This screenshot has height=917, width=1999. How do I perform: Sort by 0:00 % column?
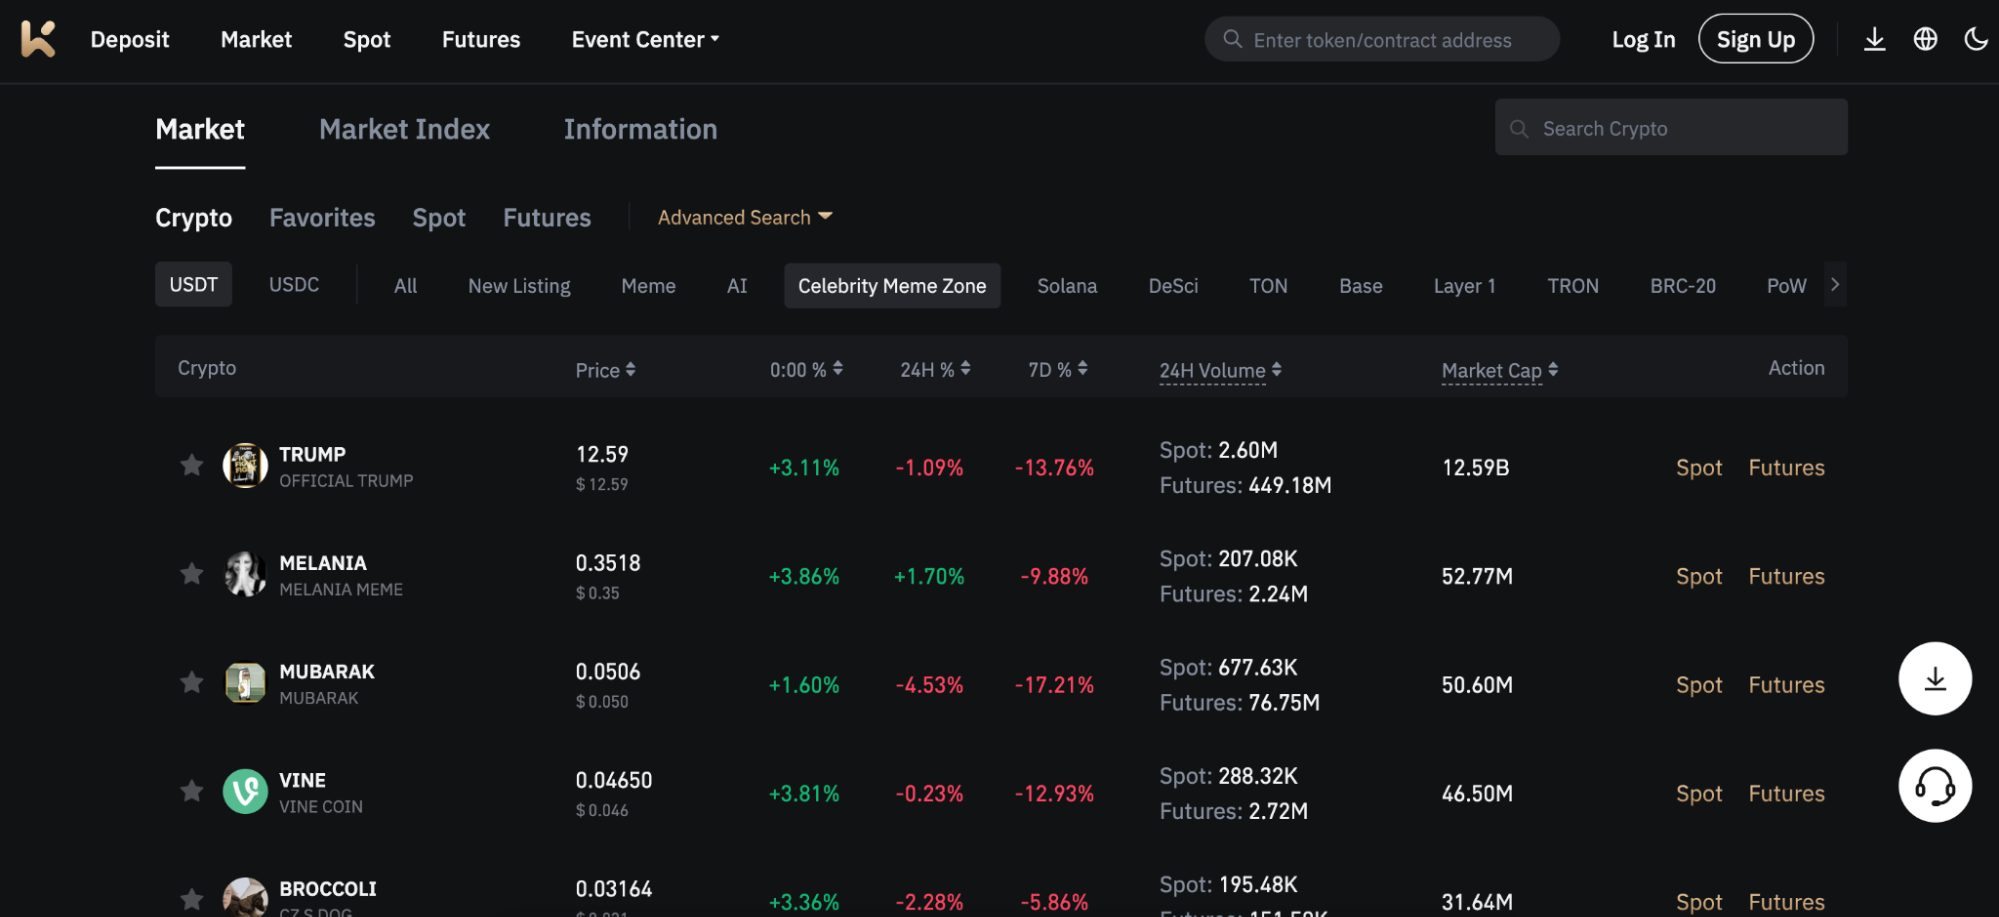click(x=806, y=370)
